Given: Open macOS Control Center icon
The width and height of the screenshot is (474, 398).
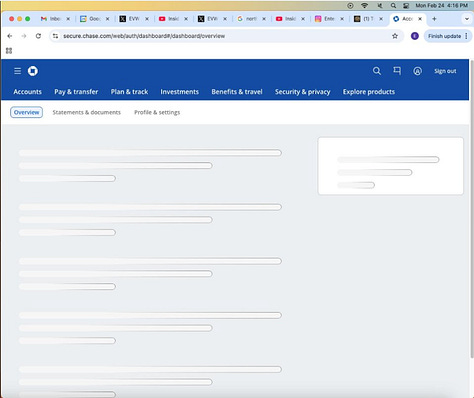Looking at the screenshot, I should pyautogui.click(x=406, y=5).
